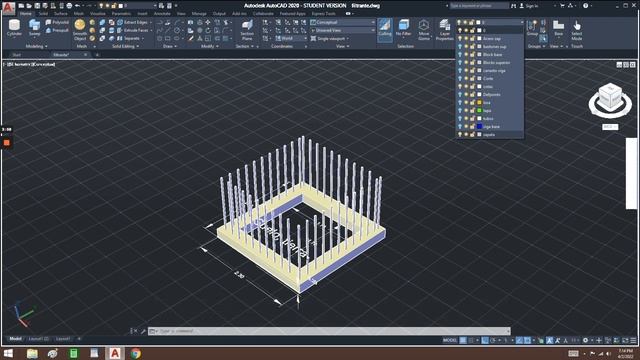The width and height of the screenshot is (640, 360).
Task: Click the Group tool
Action: pos(532,28)
